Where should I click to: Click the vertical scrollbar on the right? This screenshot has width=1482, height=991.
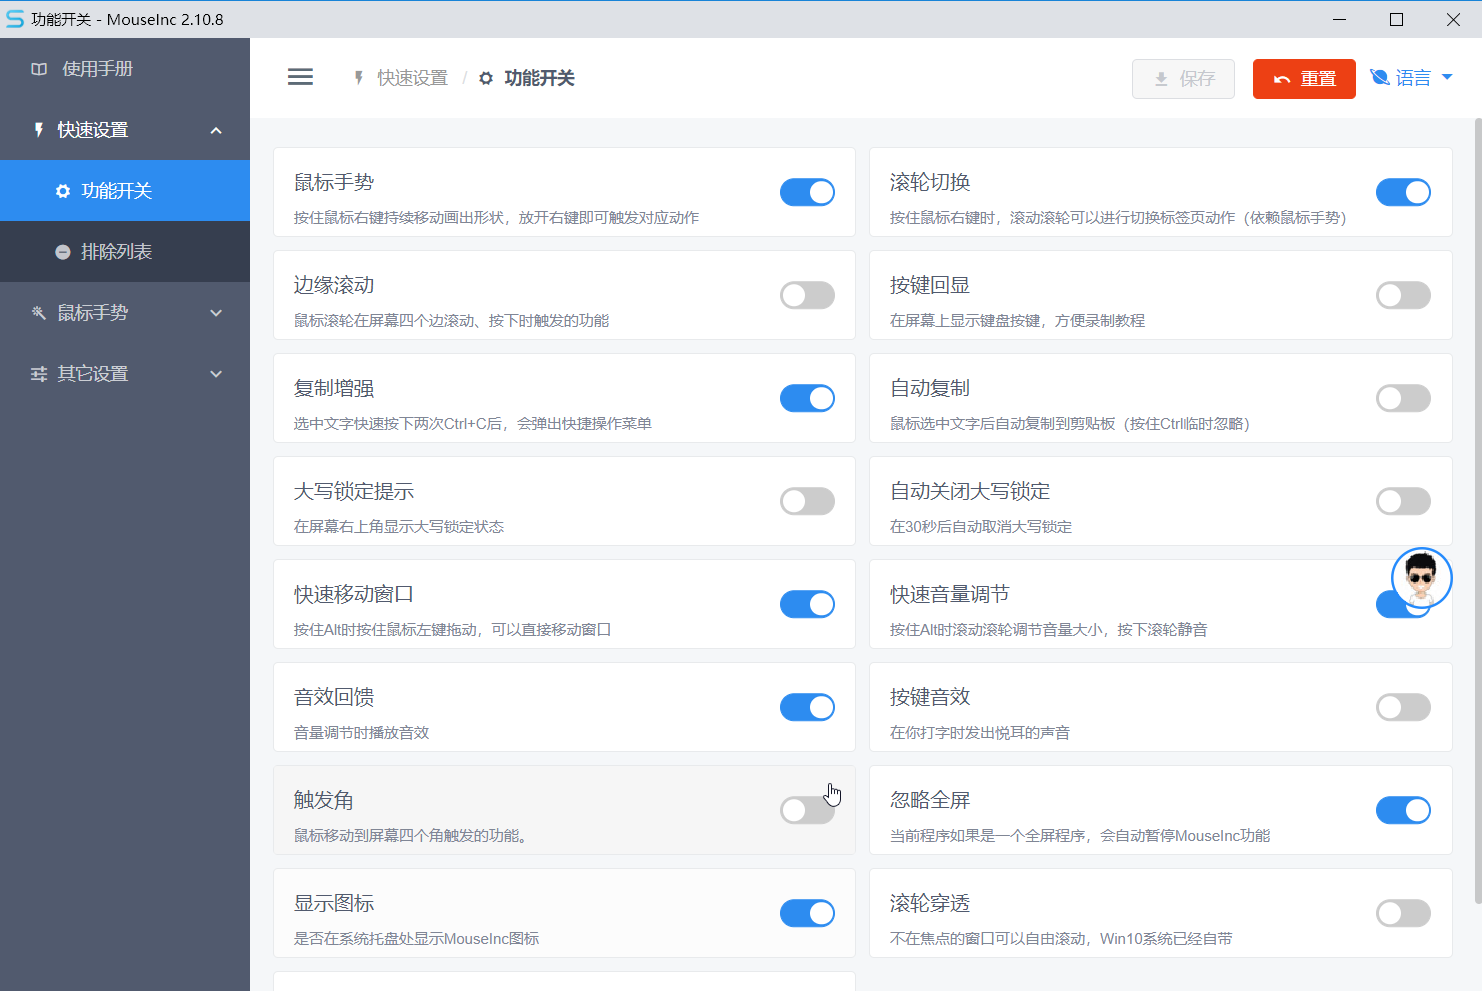coord(1477,500)
